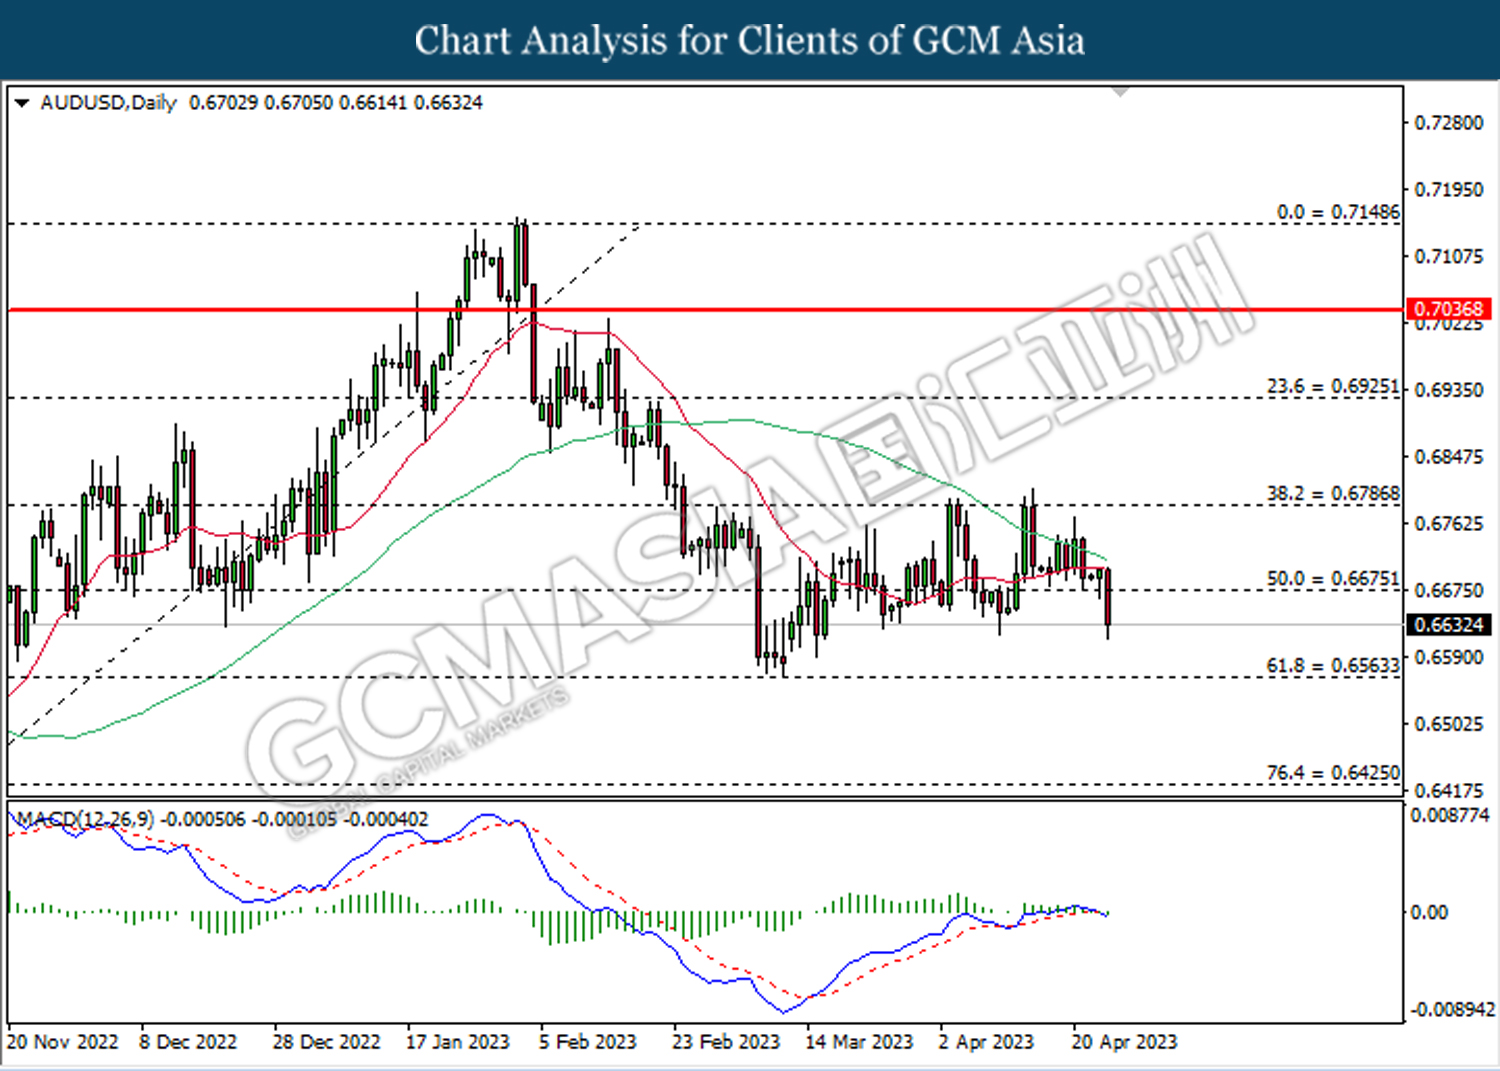Click the '5 Feb 2023' date label

click(587, 1042)
